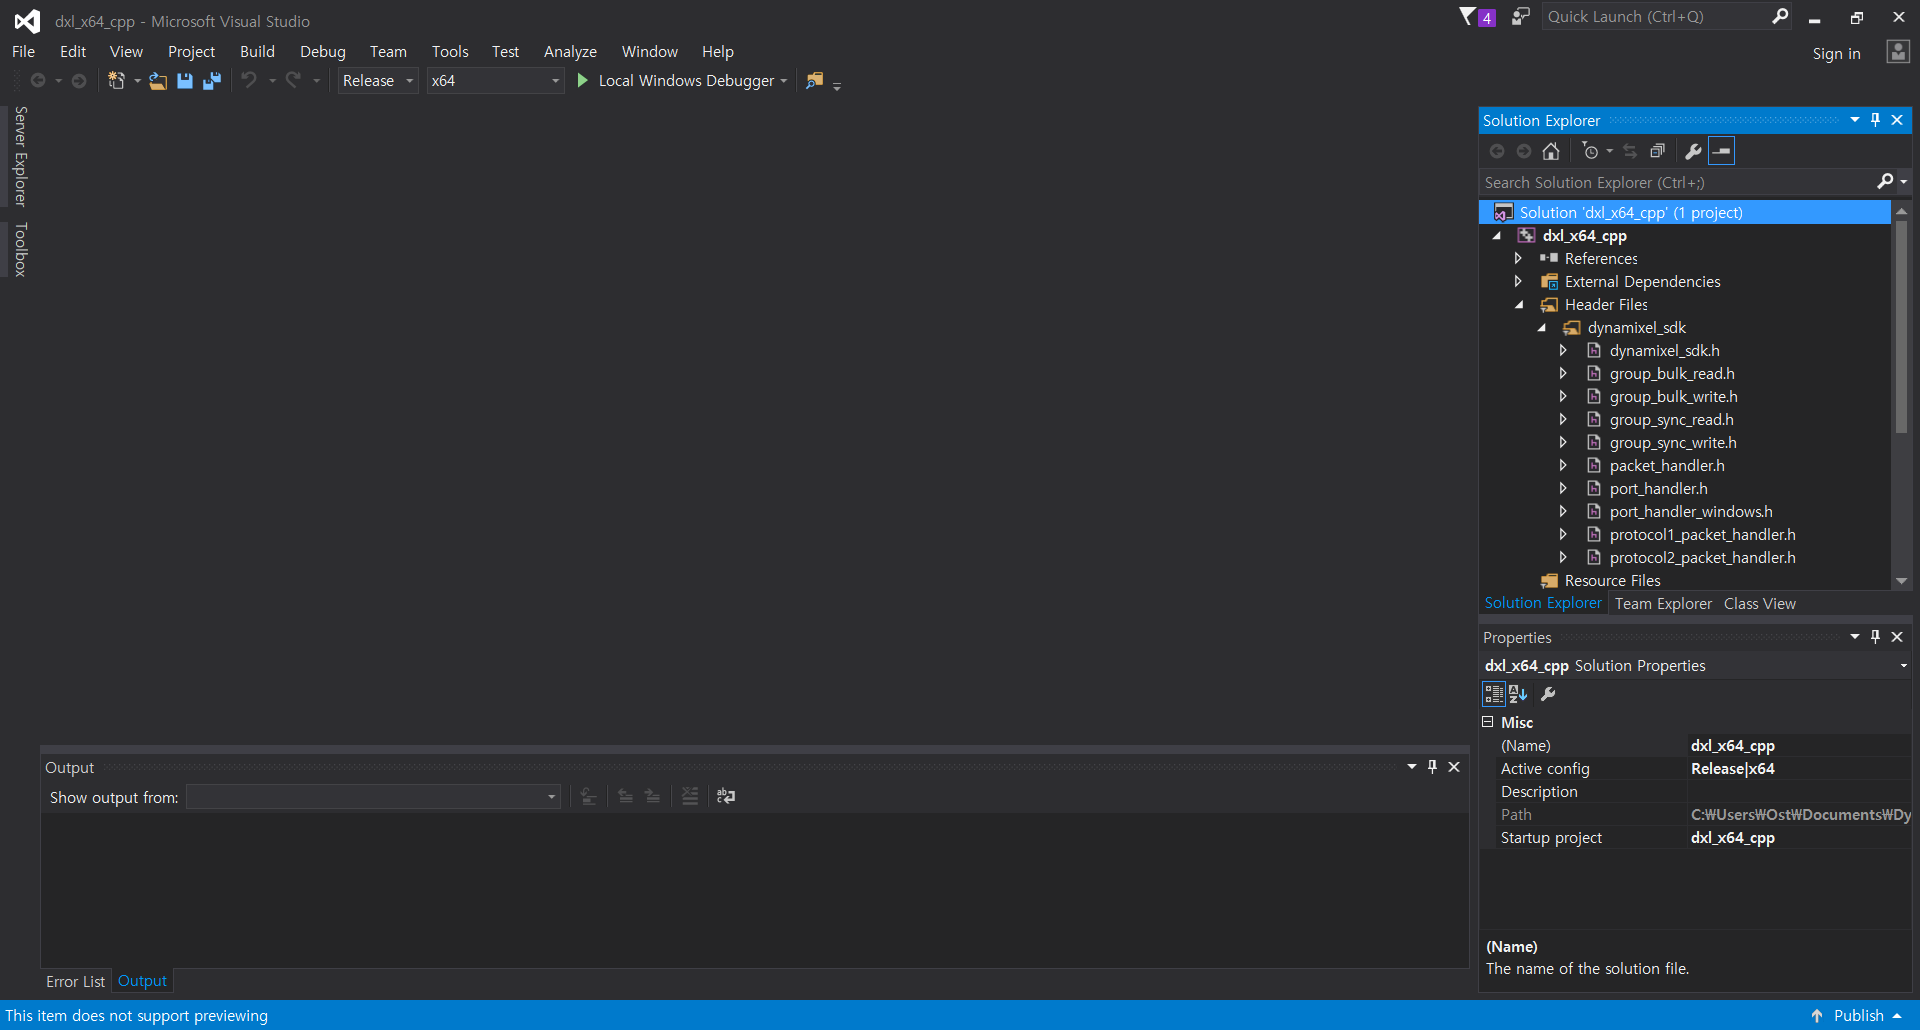Toggle auto-hide pin on Output panel

[x=1432, y=767]
